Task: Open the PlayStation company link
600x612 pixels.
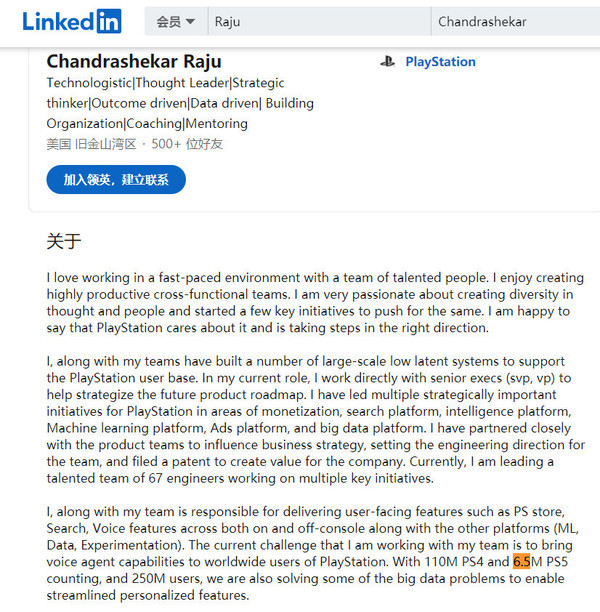Action: 440,62
